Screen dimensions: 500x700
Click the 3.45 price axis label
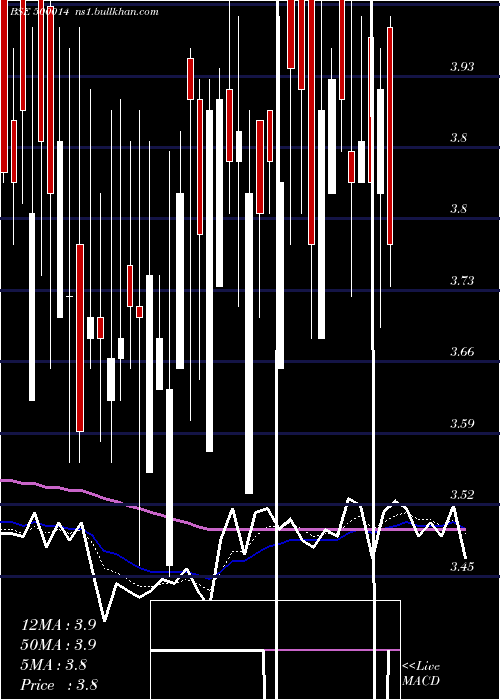(x=462, y=567)
